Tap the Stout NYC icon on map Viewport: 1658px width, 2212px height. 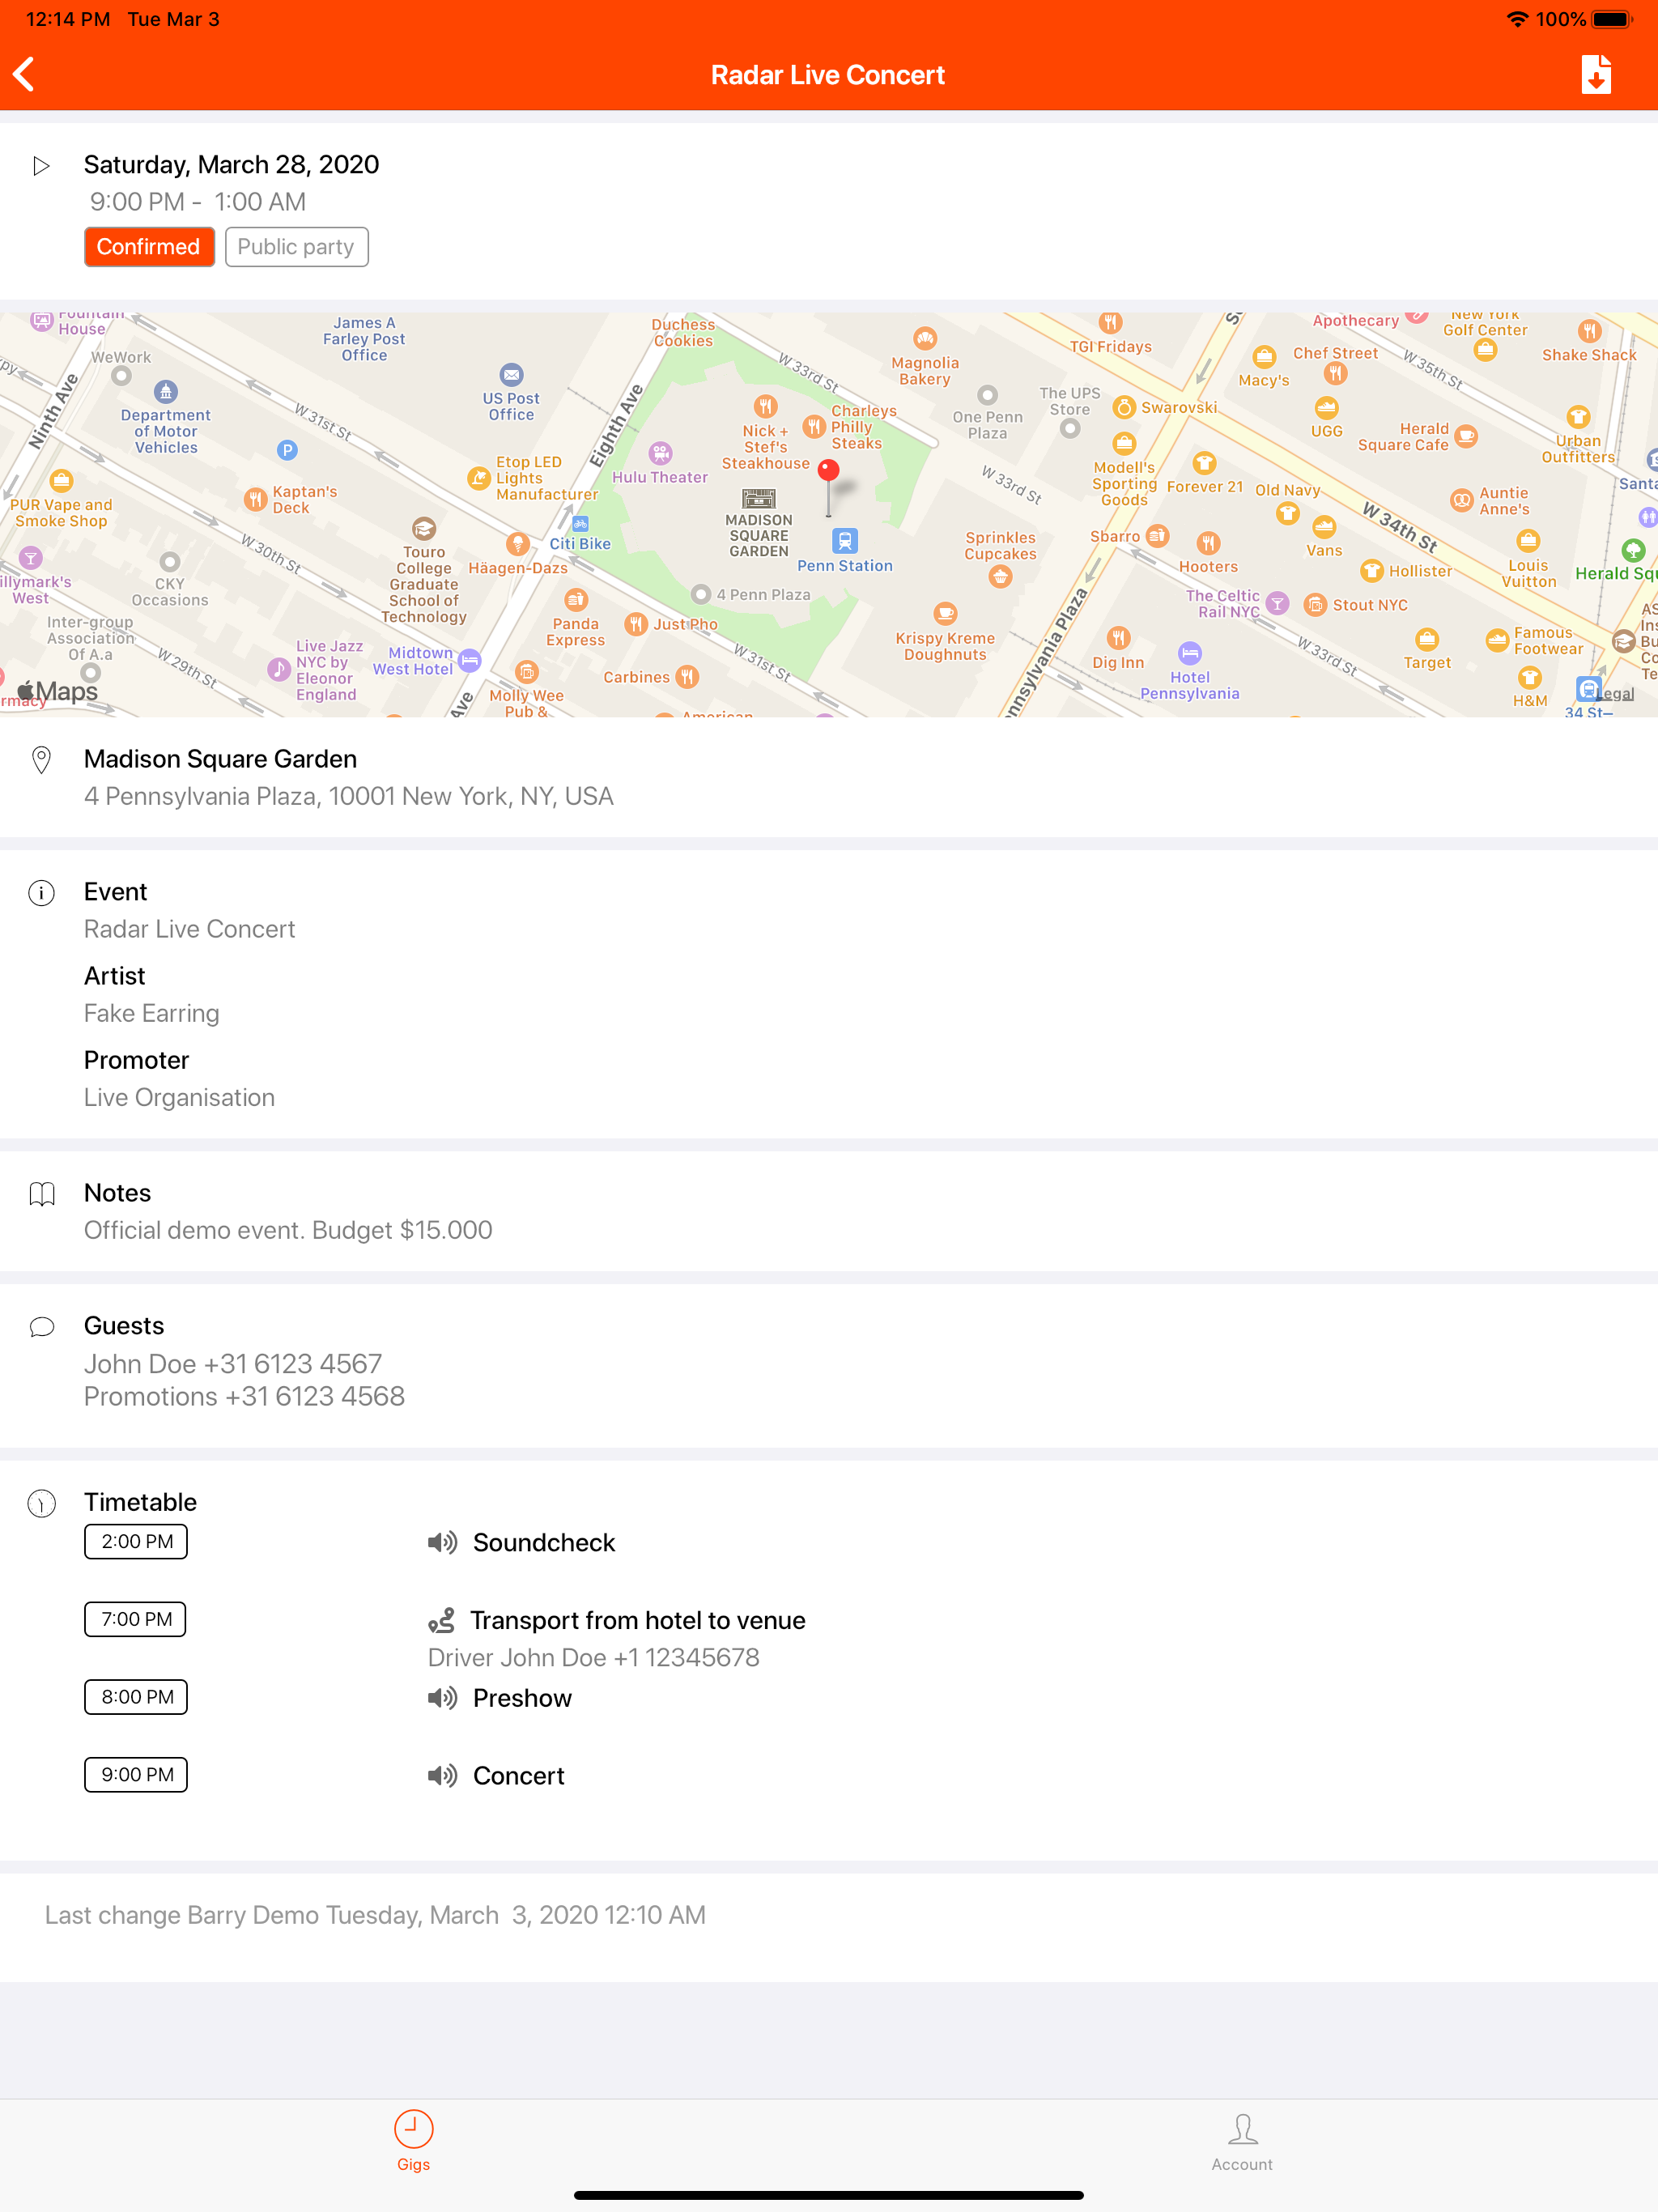[1316, 605]
